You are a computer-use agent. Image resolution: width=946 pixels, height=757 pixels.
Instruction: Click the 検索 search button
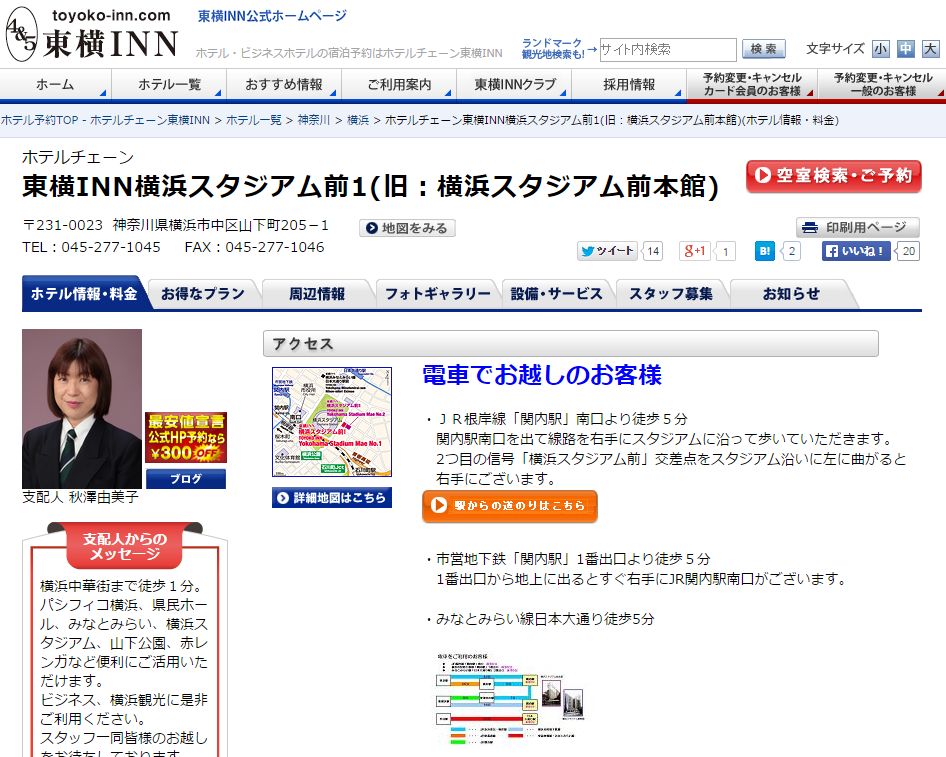point(763,49)
